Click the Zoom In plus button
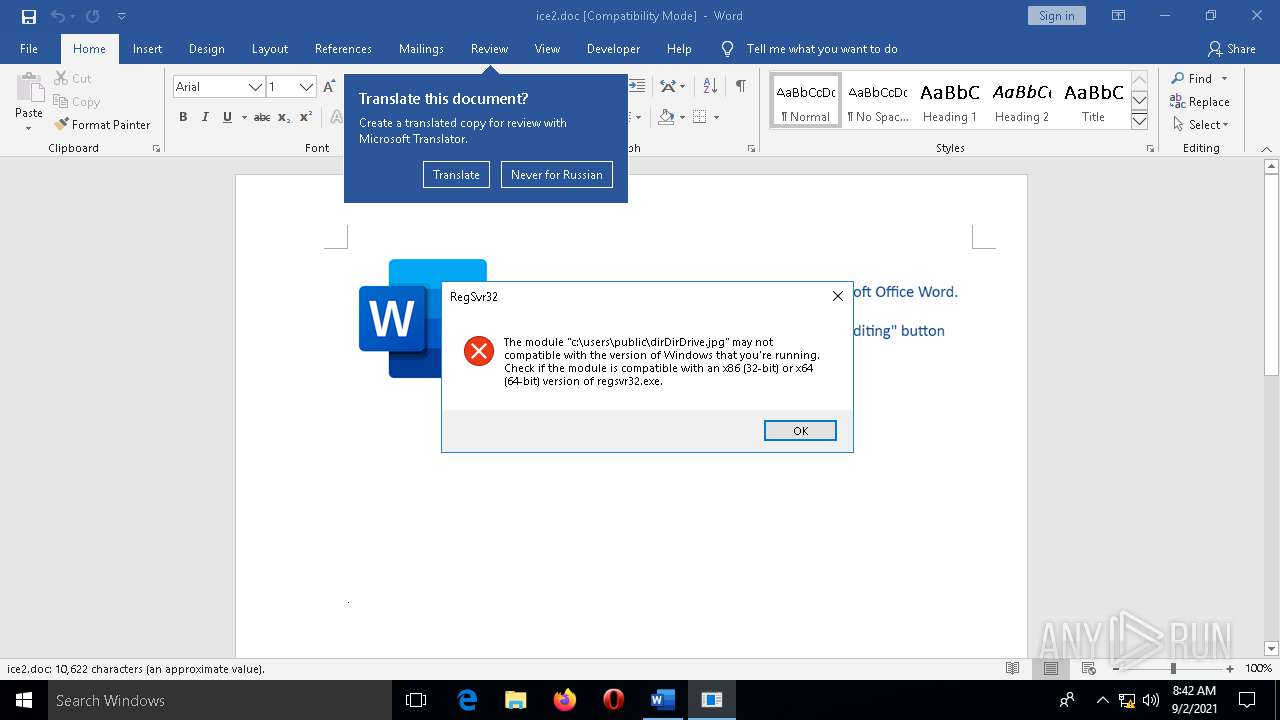Screen dimensions: 1280x720 1230,669
